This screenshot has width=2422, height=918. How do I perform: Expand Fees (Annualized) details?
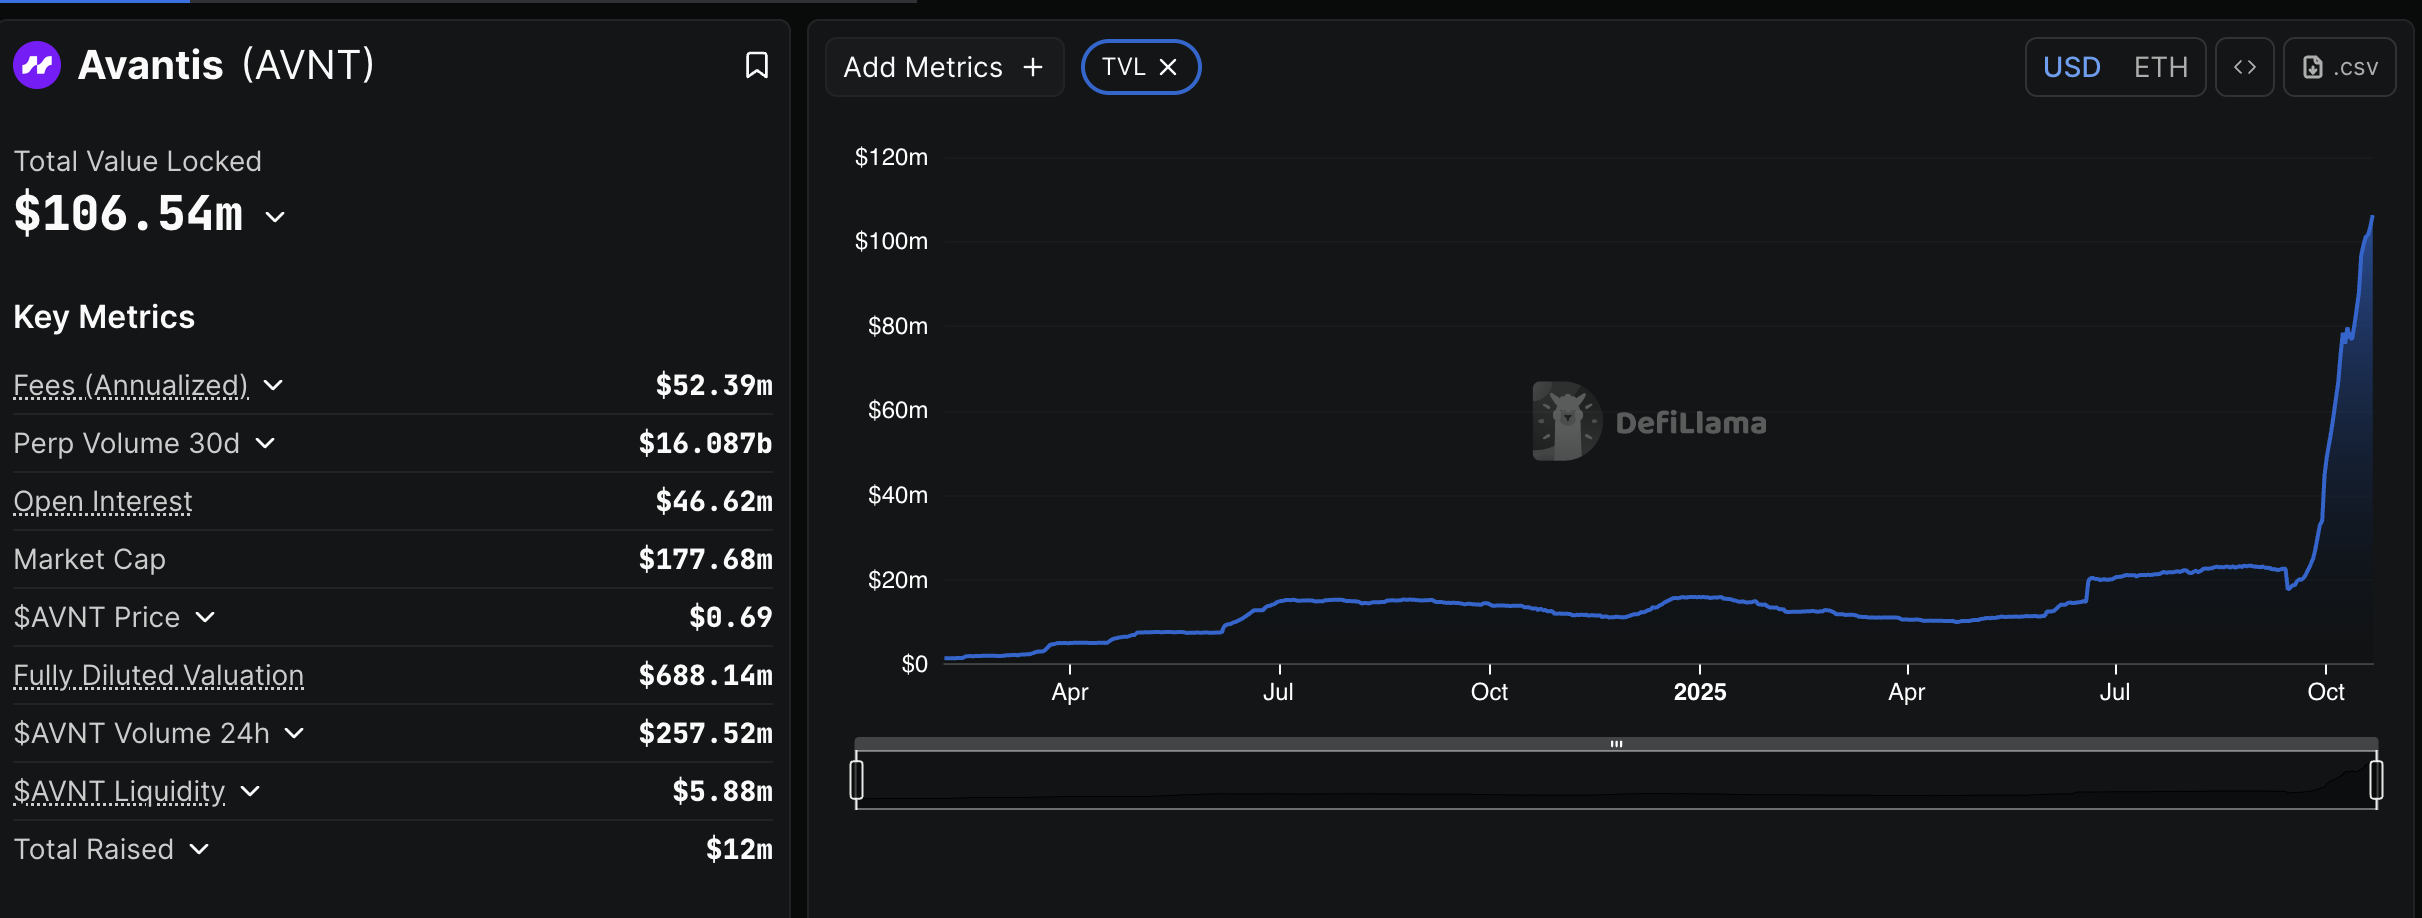click(273, 385)
